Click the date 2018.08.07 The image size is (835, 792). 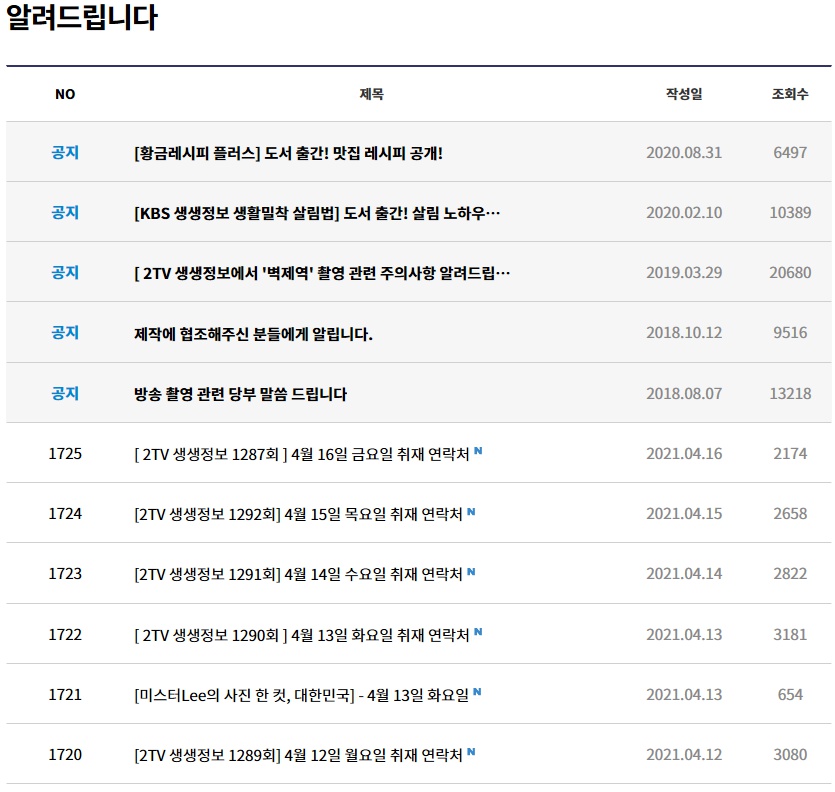(684, 394)
